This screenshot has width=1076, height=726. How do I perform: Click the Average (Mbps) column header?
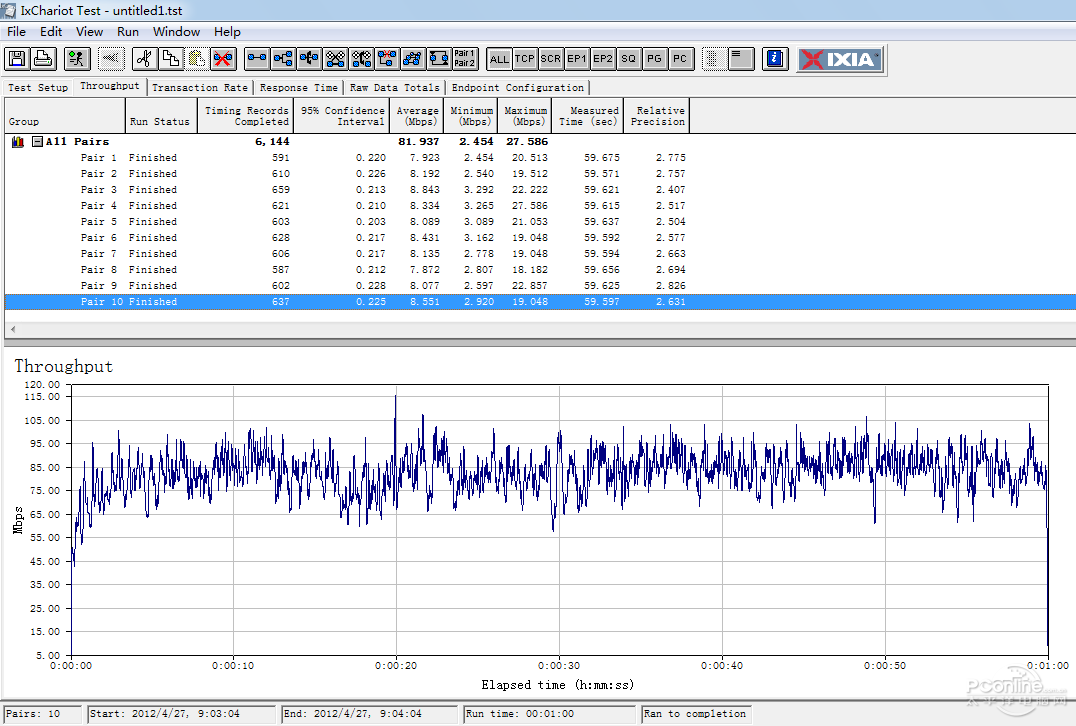click(x=417, y=115)
